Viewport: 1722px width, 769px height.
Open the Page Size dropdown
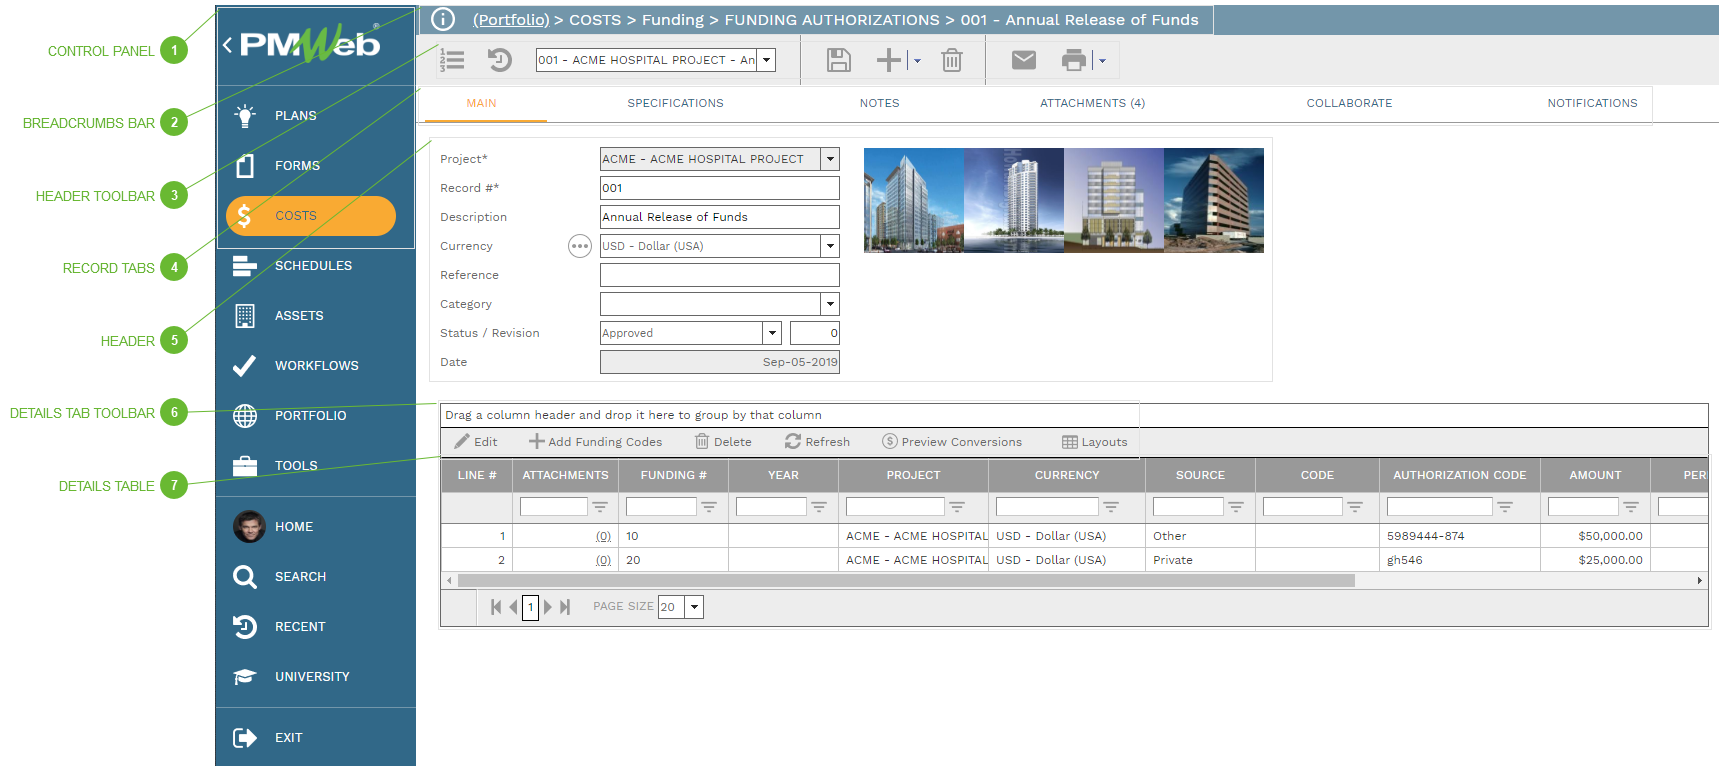[694, 607]
